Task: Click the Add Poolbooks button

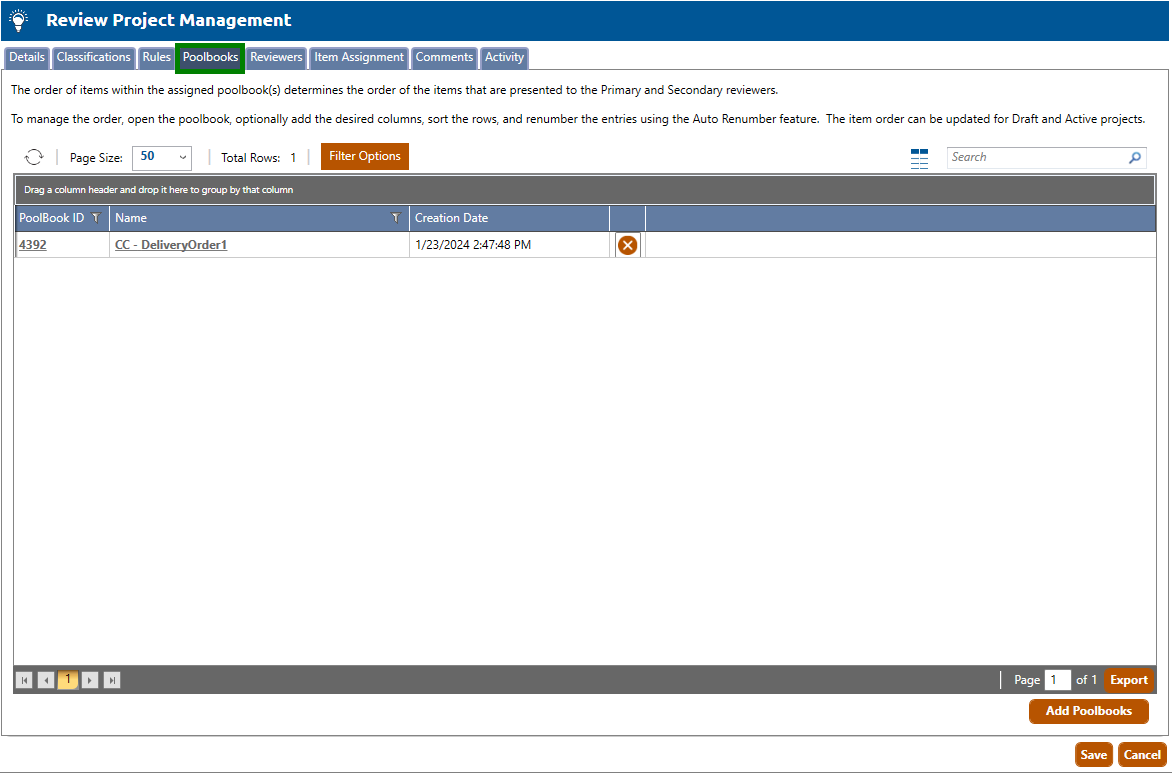Action: coord(1088,711)
